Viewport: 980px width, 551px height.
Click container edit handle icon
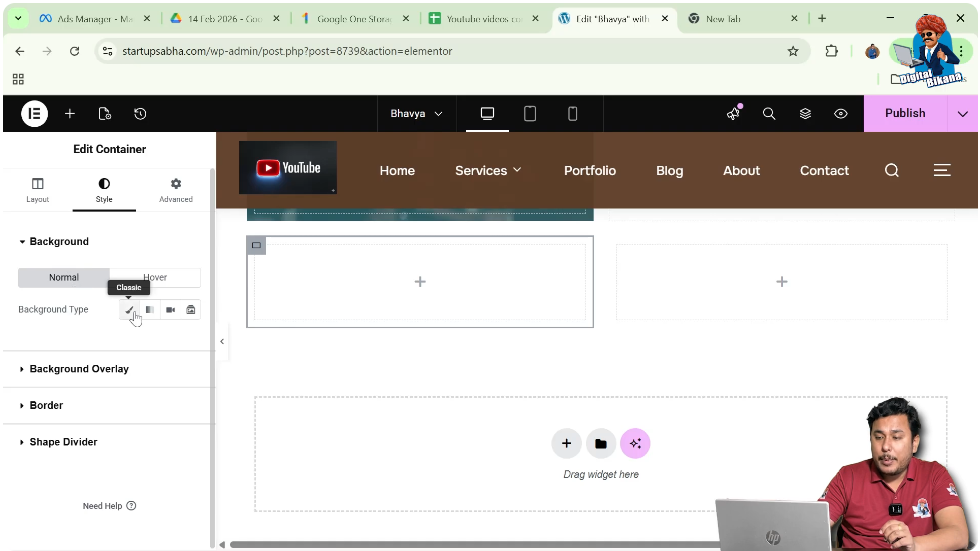pyautogui.click(x=256, y=245)
